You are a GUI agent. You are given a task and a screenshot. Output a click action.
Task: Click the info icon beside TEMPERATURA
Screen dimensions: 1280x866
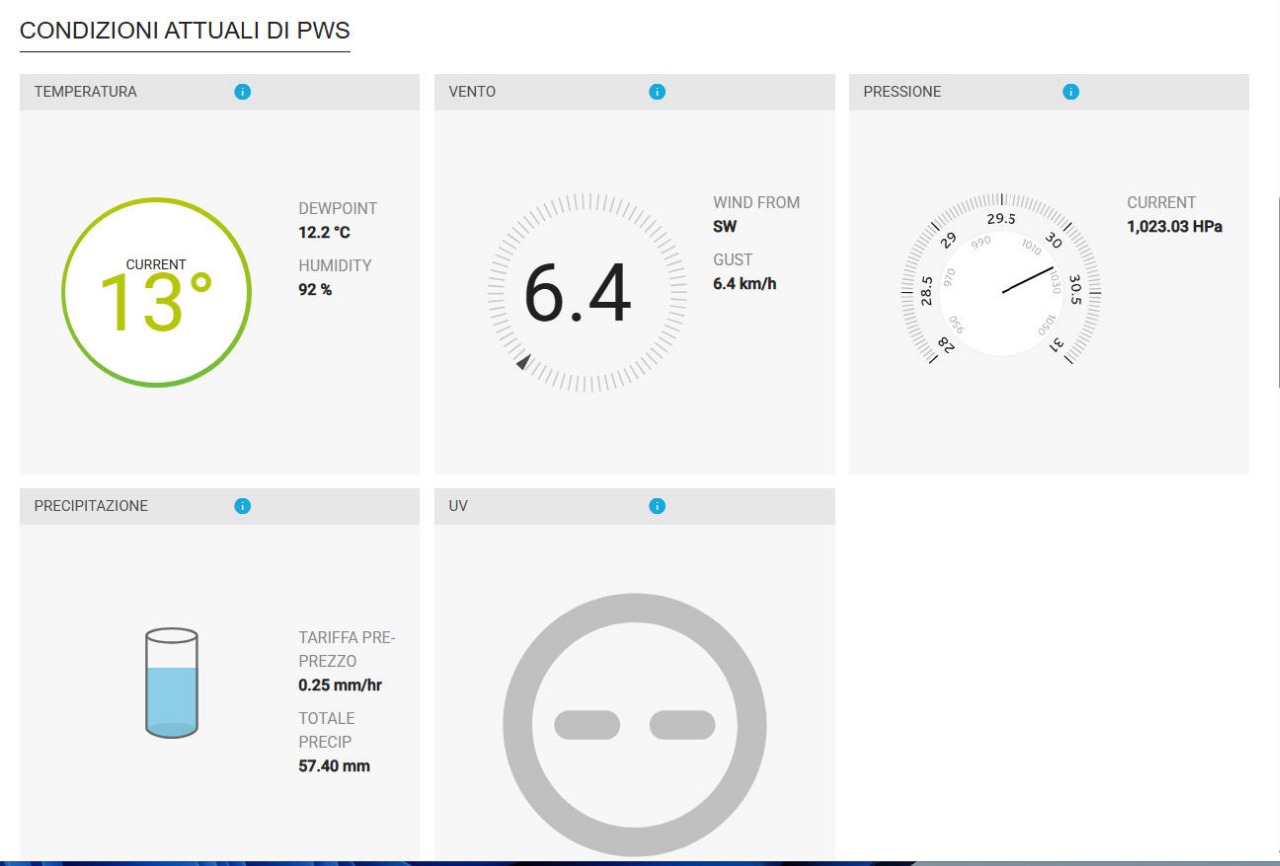pos(242,92)
